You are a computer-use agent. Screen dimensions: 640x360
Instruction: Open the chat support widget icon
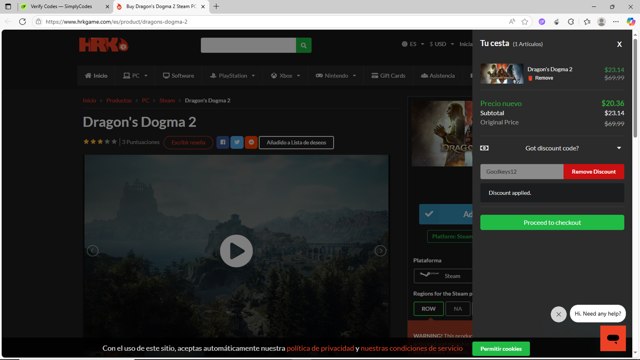click(613, 338)
